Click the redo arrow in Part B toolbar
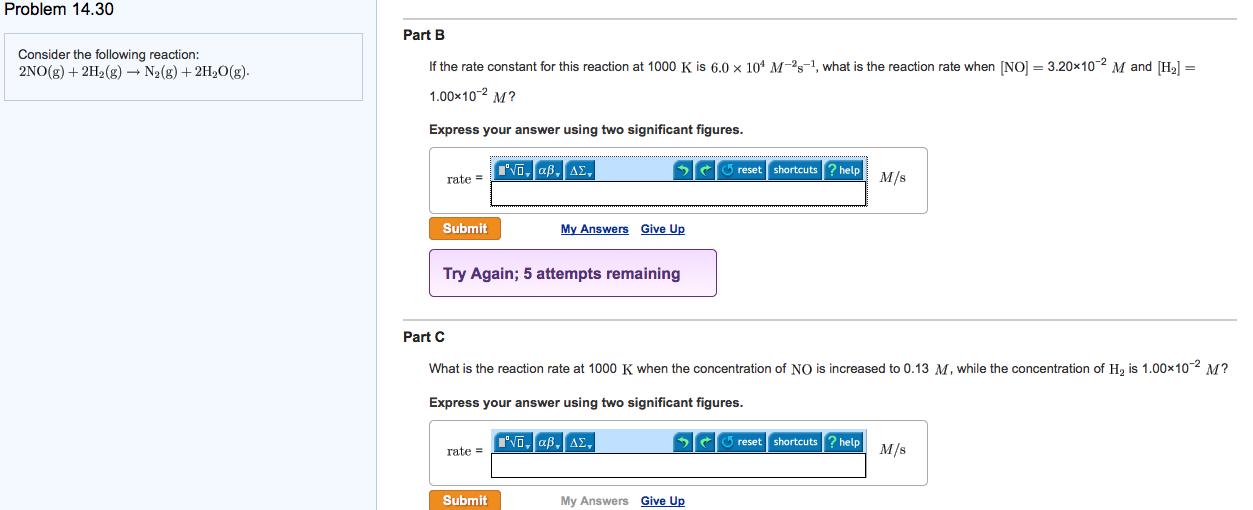This screenshot has height=510, width=1253. click(706, 170)
